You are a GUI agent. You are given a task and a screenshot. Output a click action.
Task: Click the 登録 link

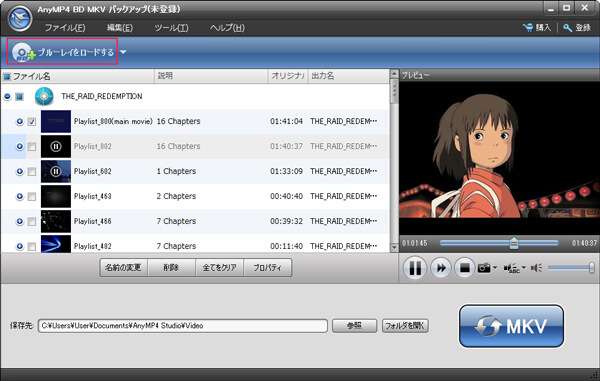click(583, 28)
